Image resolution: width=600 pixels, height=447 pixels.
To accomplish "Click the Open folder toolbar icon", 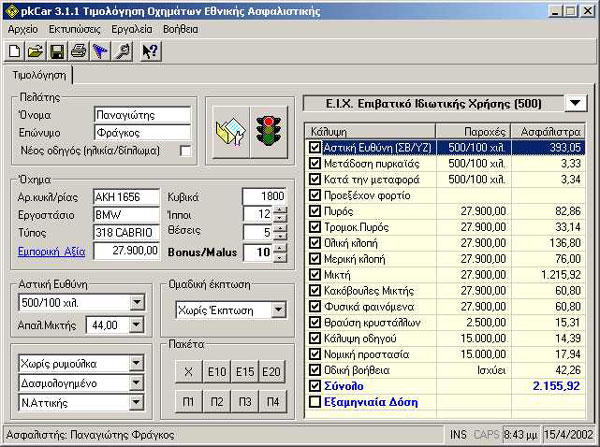I will pos(35,51).
